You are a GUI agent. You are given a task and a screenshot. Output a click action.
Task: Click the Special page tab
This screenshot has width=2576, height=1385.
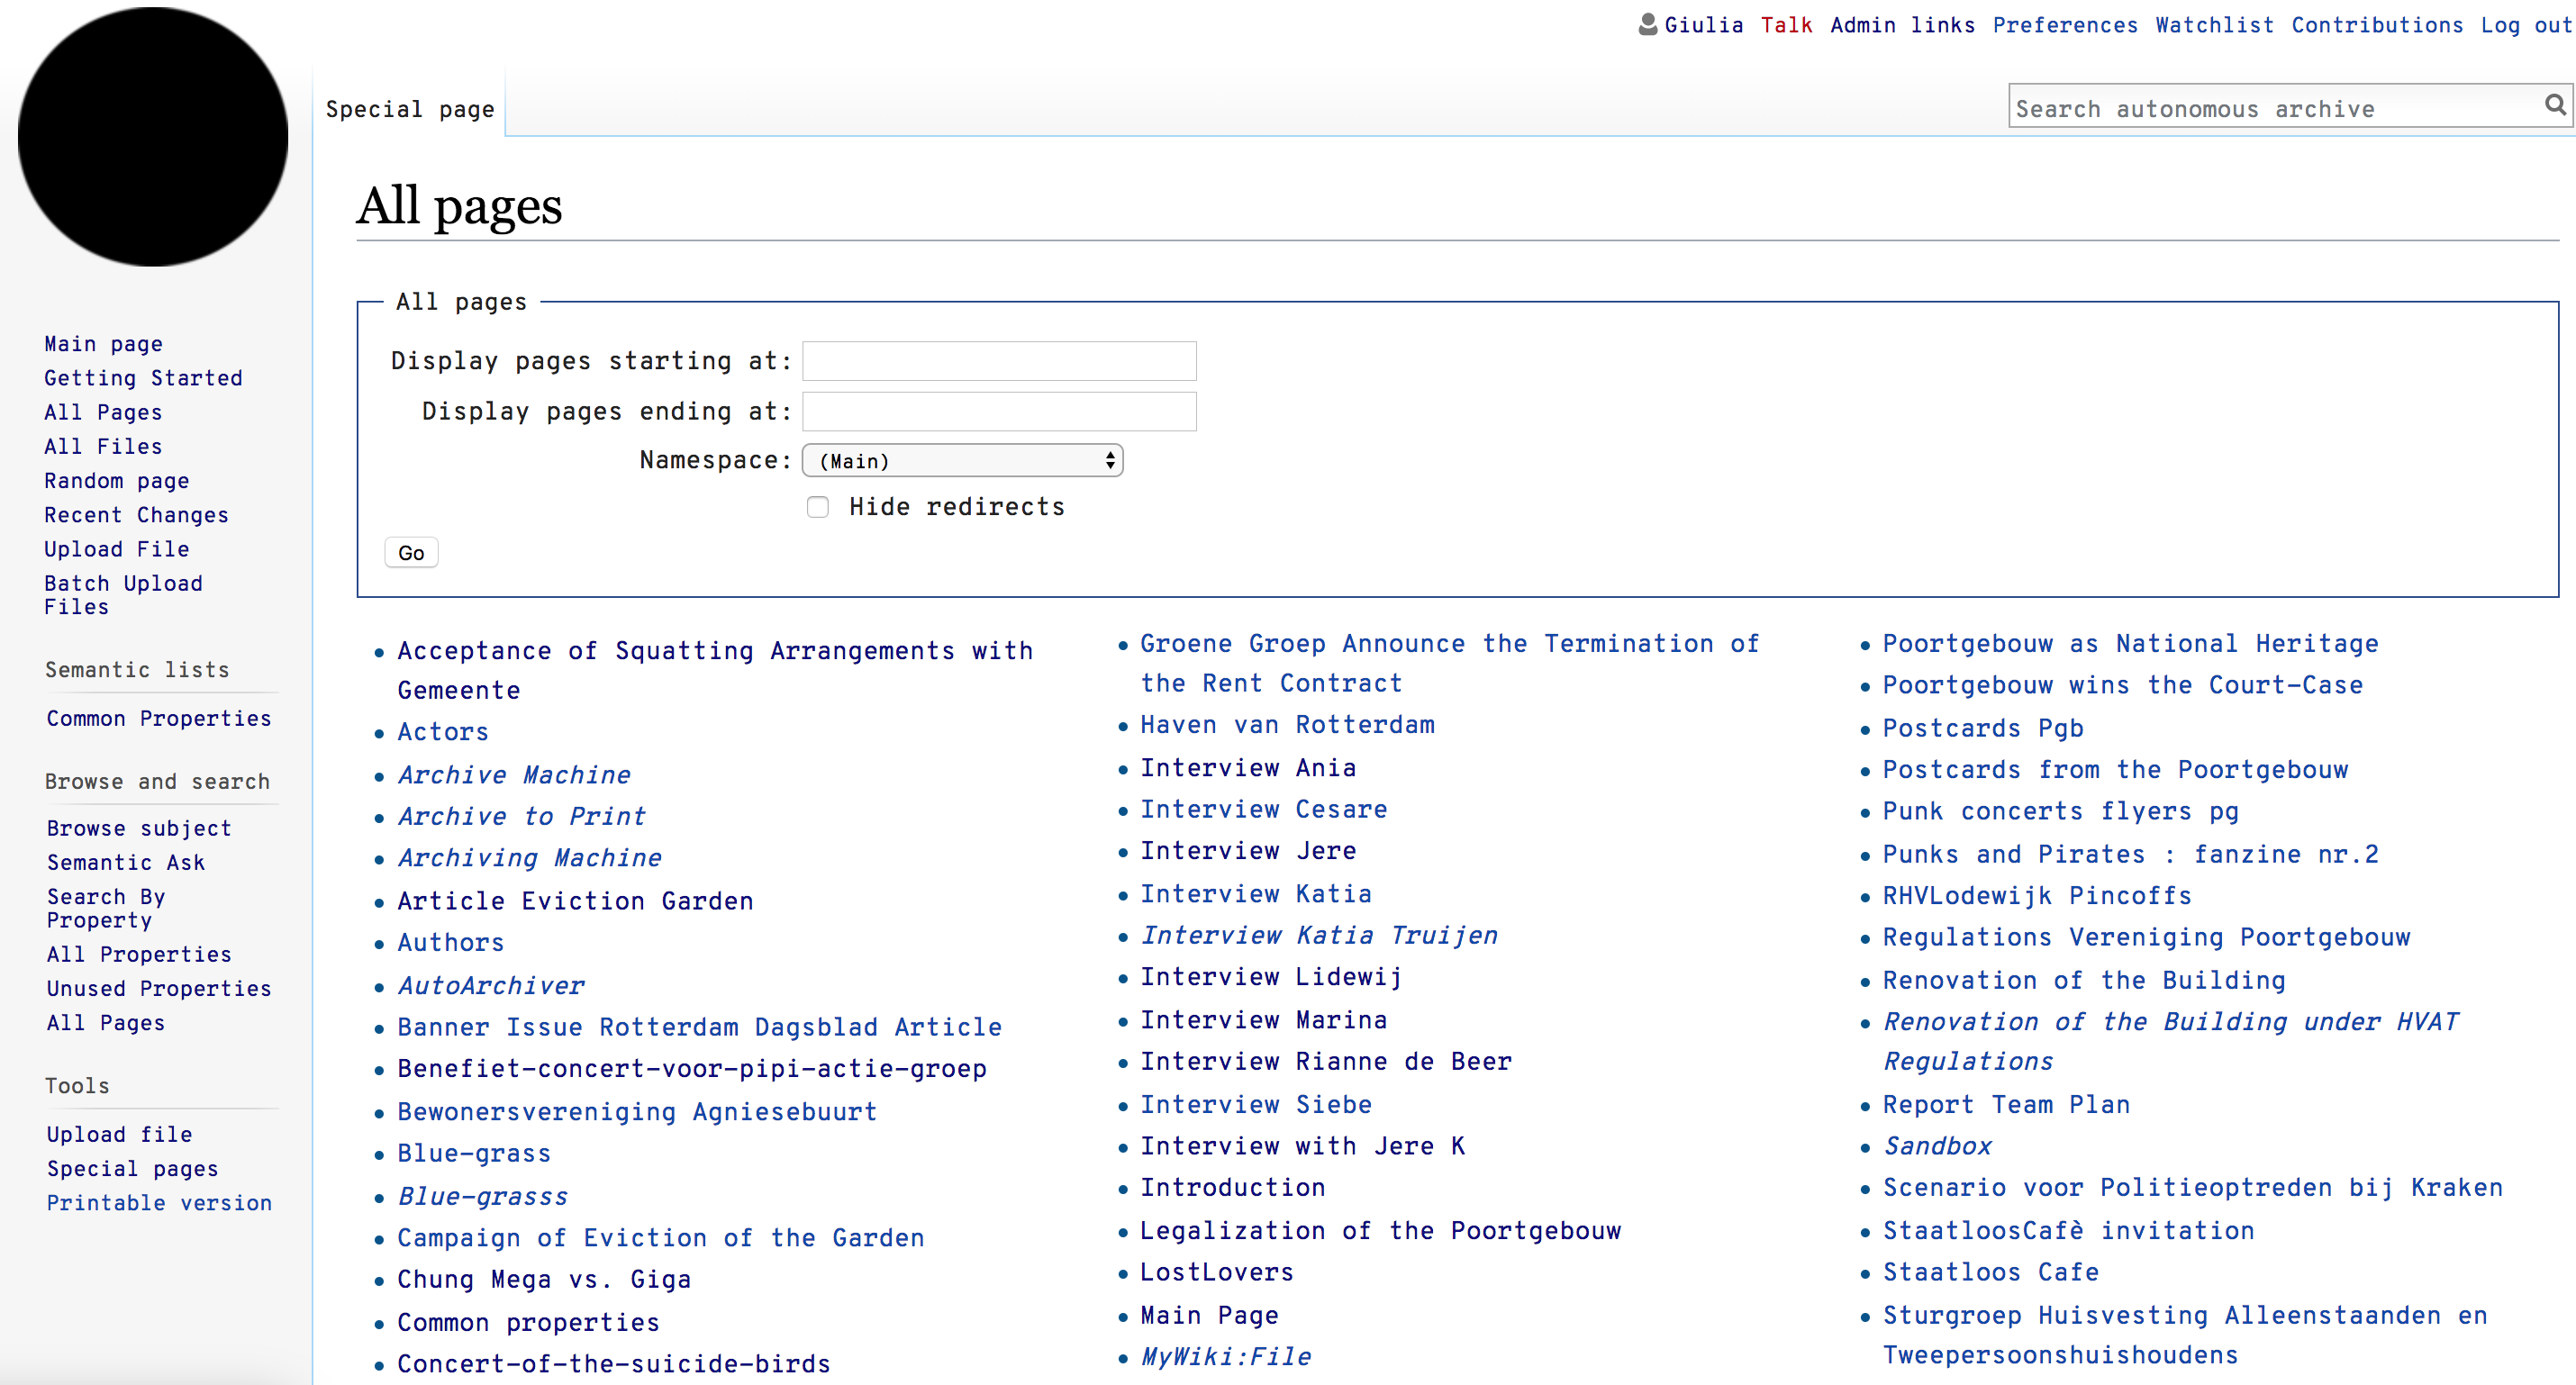[410, 109]
